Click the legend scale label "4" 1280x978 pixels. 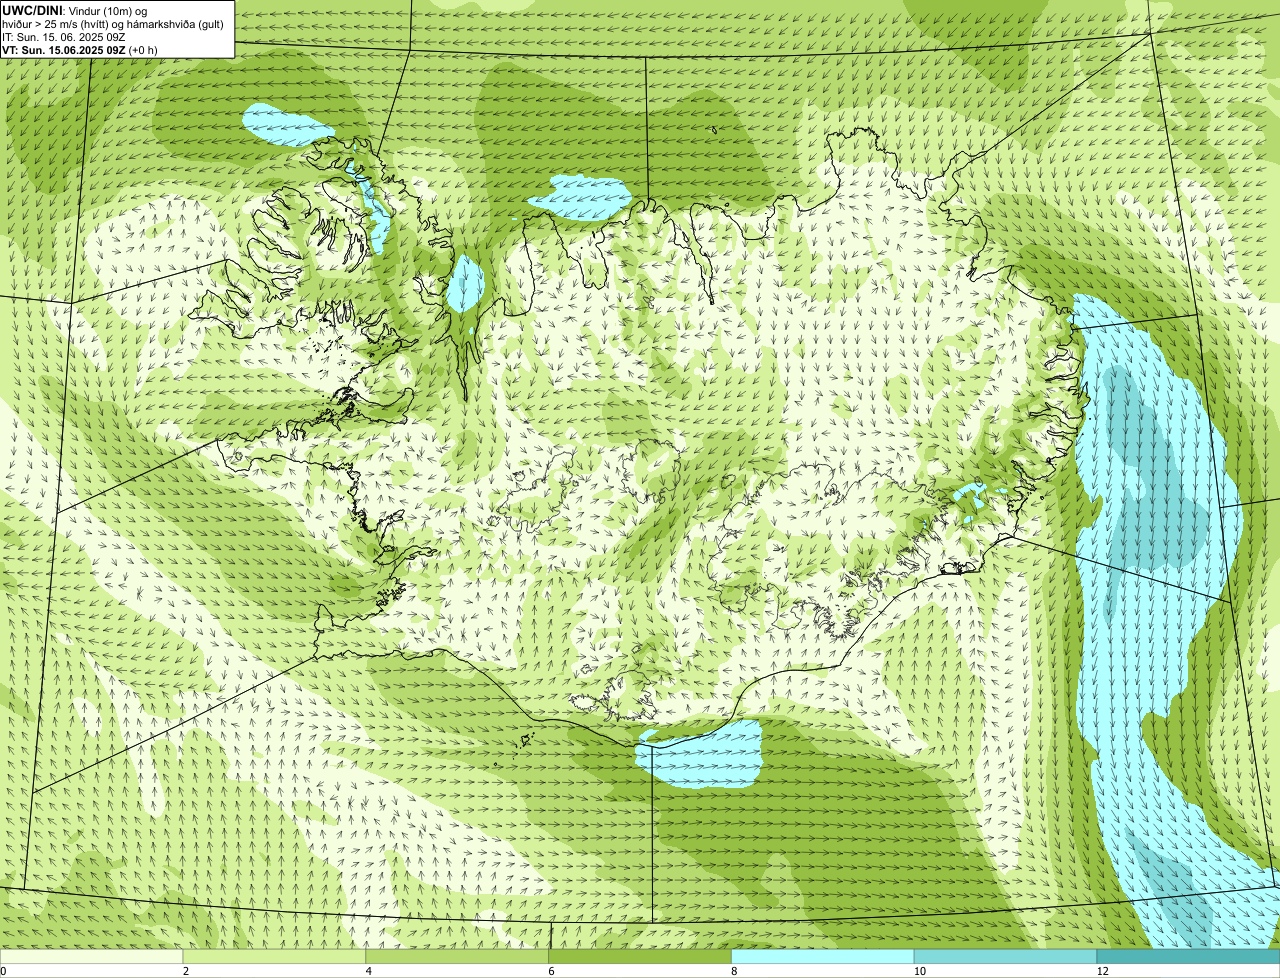pyautogui.click(x=369, y=971)
